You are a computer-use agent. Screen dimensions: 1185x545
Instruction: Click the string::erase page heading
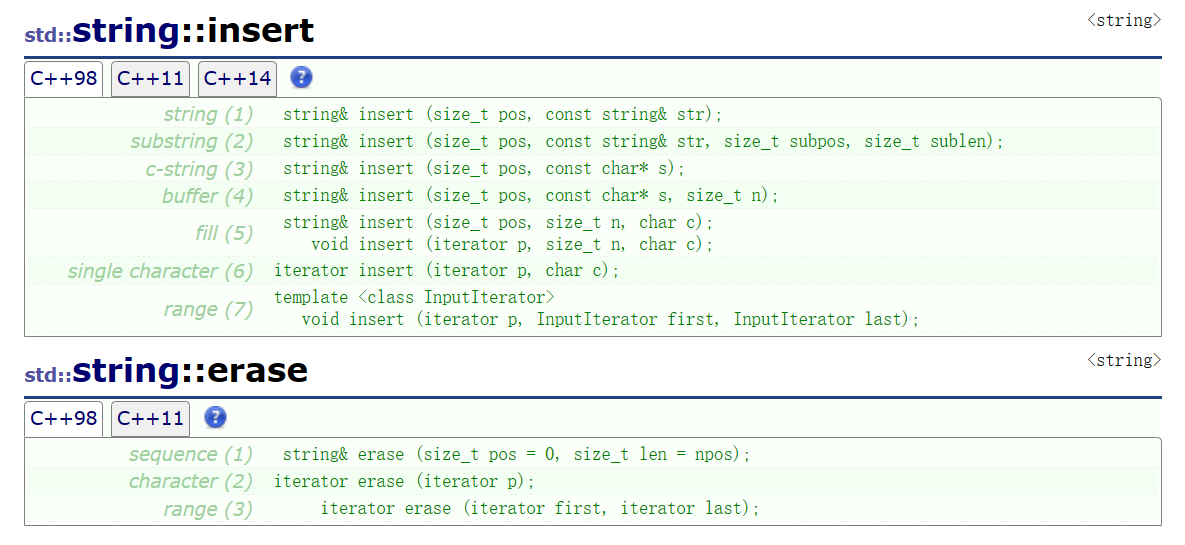tap(190, 371)
